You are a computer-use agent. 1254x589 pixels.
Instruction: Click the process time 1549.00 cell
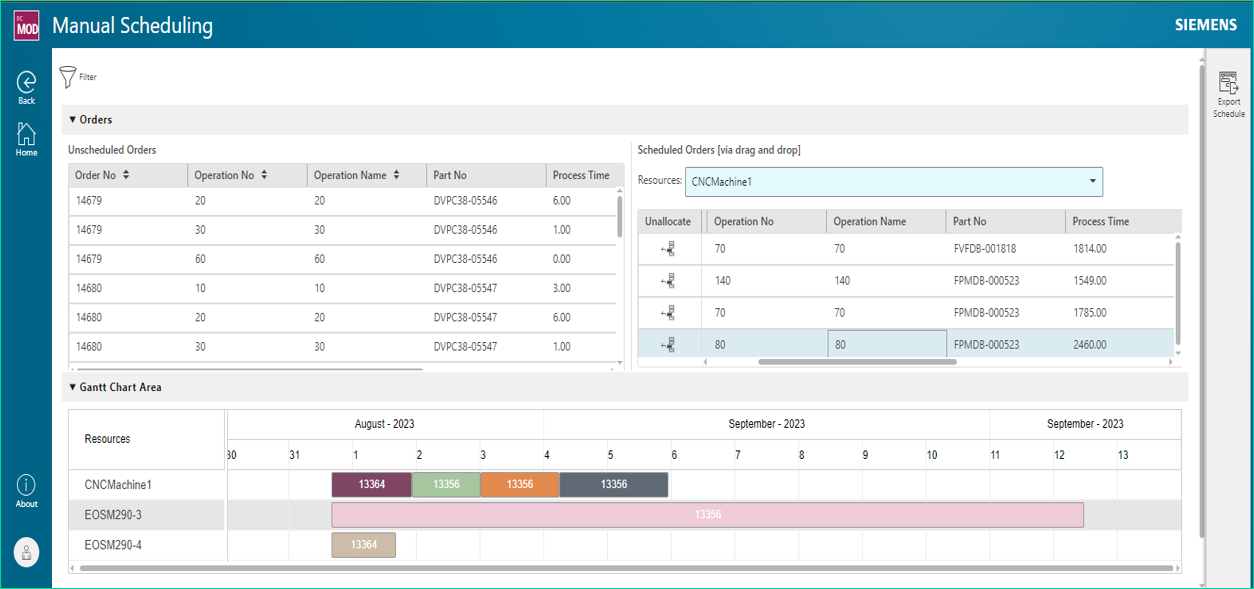coord(1118,281)
